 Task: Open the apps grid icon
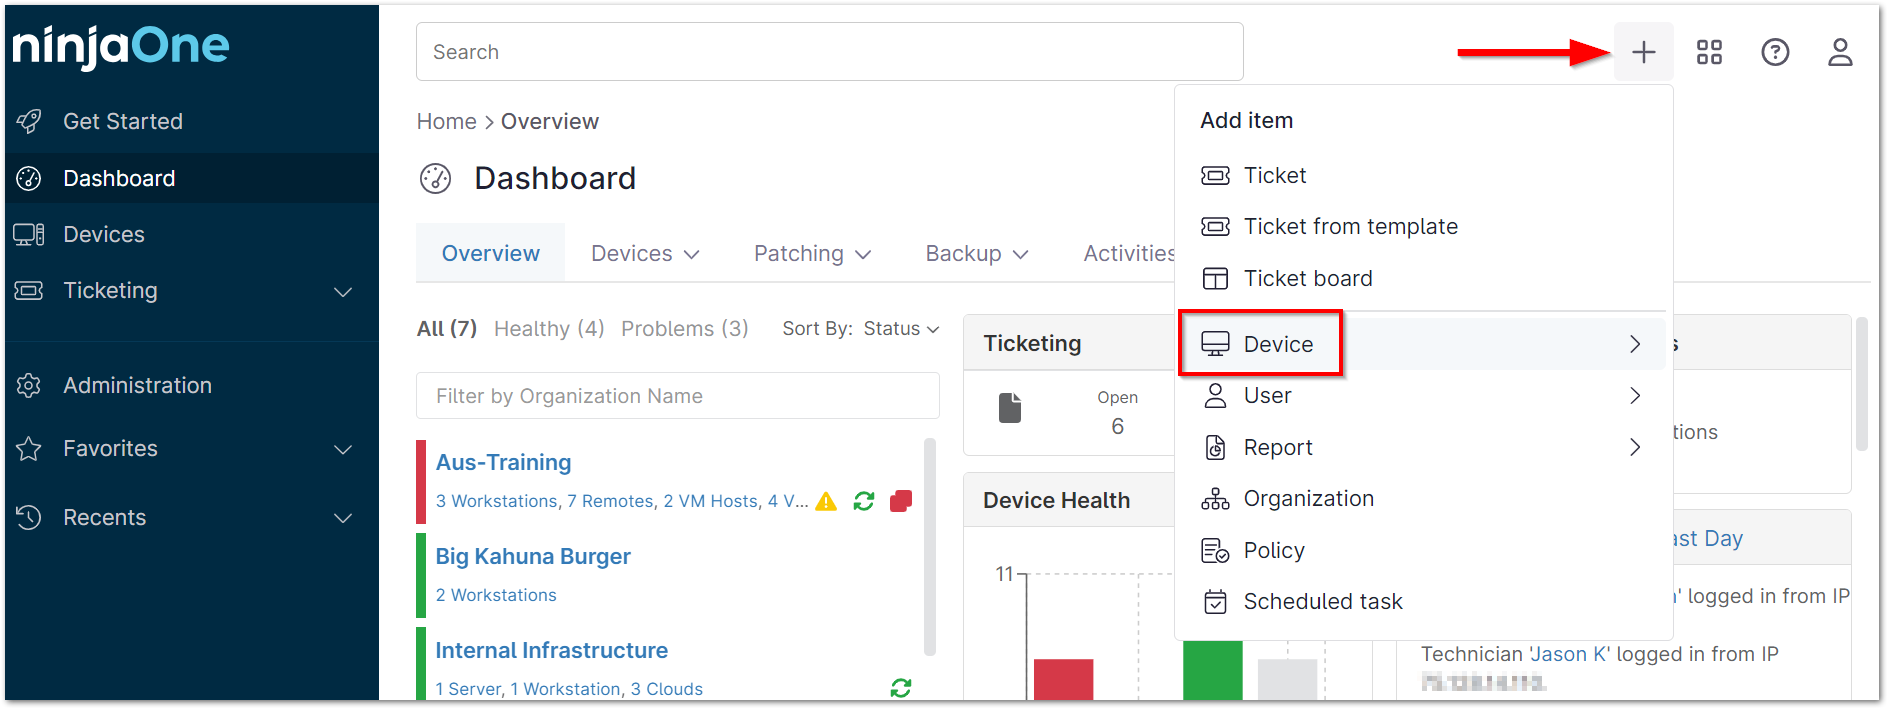click(1709, 52)
